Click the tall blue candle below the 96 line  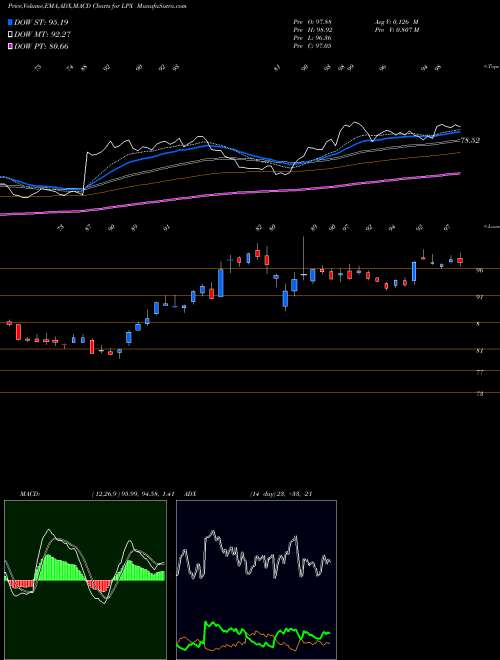click(x=221, y=283)
